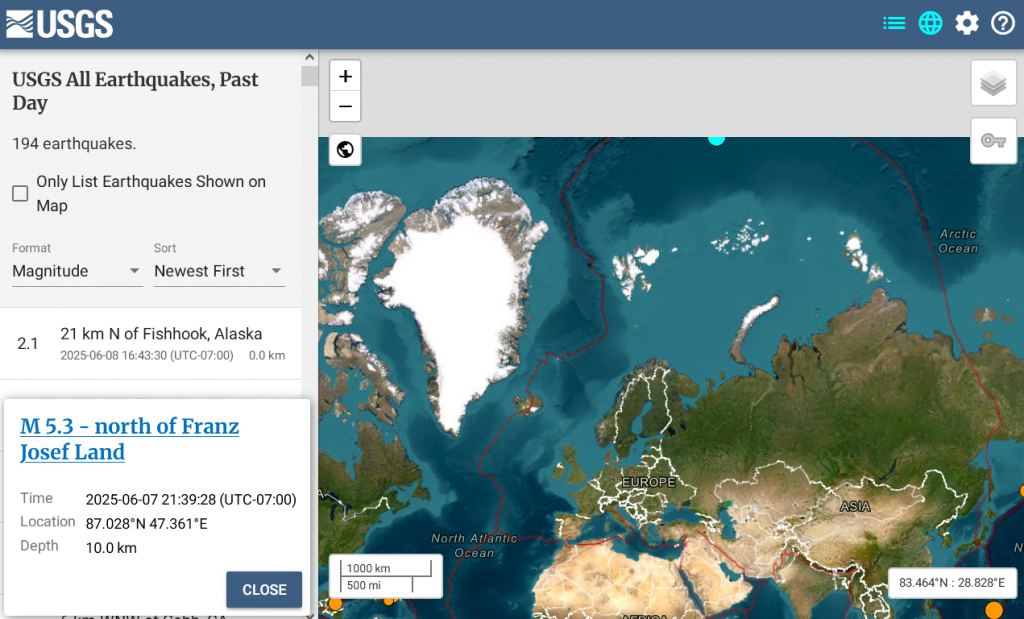Click the popup time 2025-06-07 21:39:28 value
1024x619 pixels.
pos(191,500)
